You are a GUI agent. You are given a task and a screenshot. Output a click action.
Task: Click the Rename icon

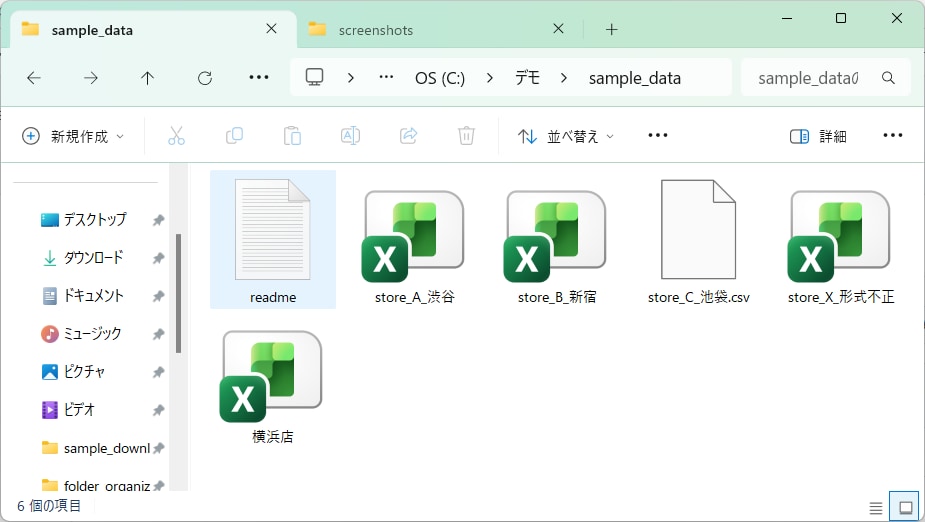click(x=350, y=136)
